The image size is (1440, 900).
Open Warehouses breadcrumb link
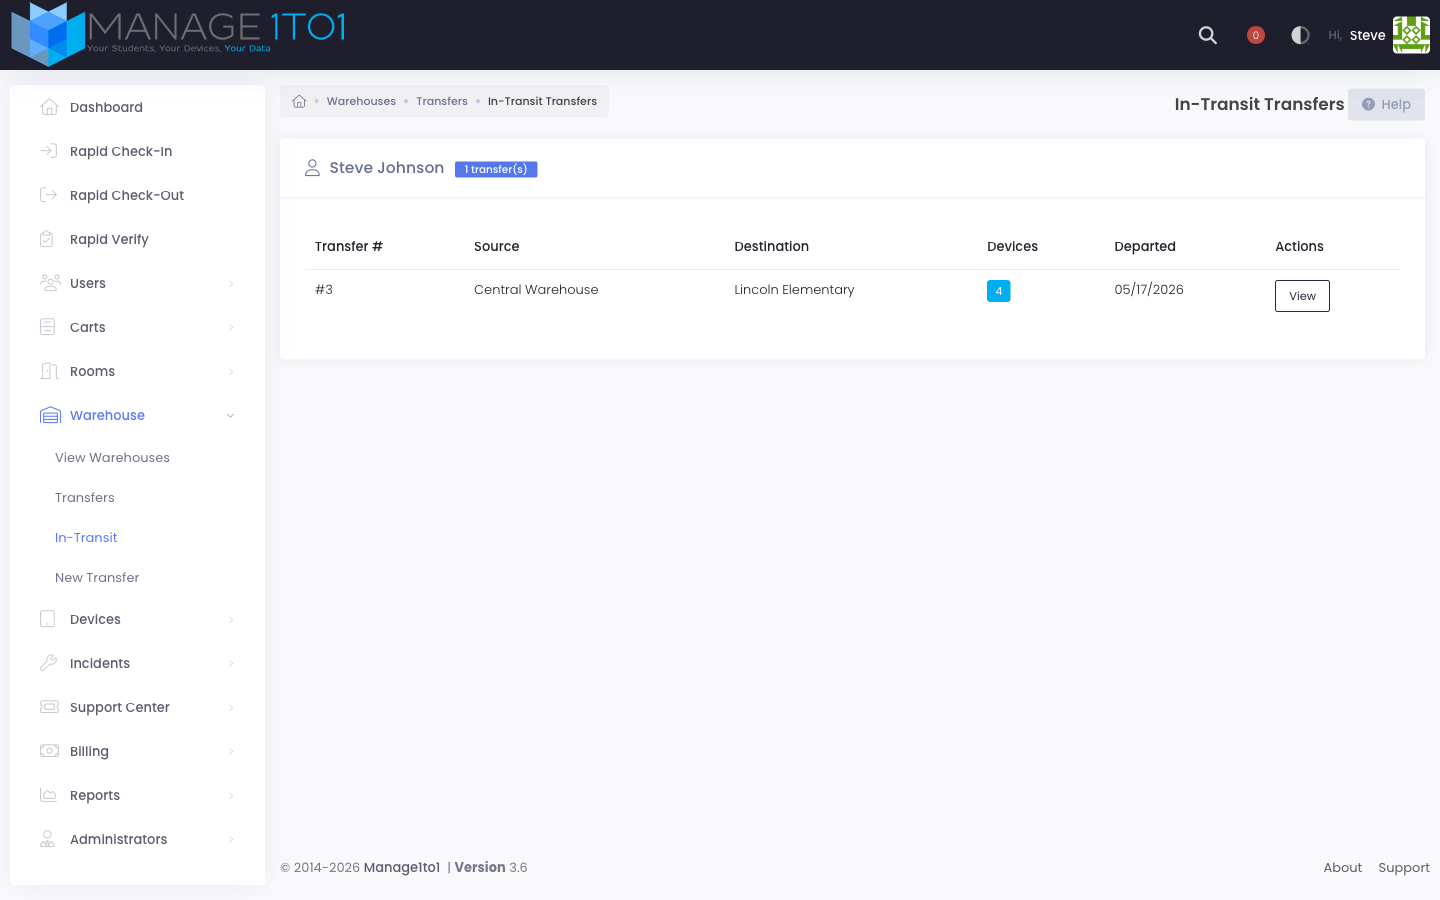tap(361, 101)
